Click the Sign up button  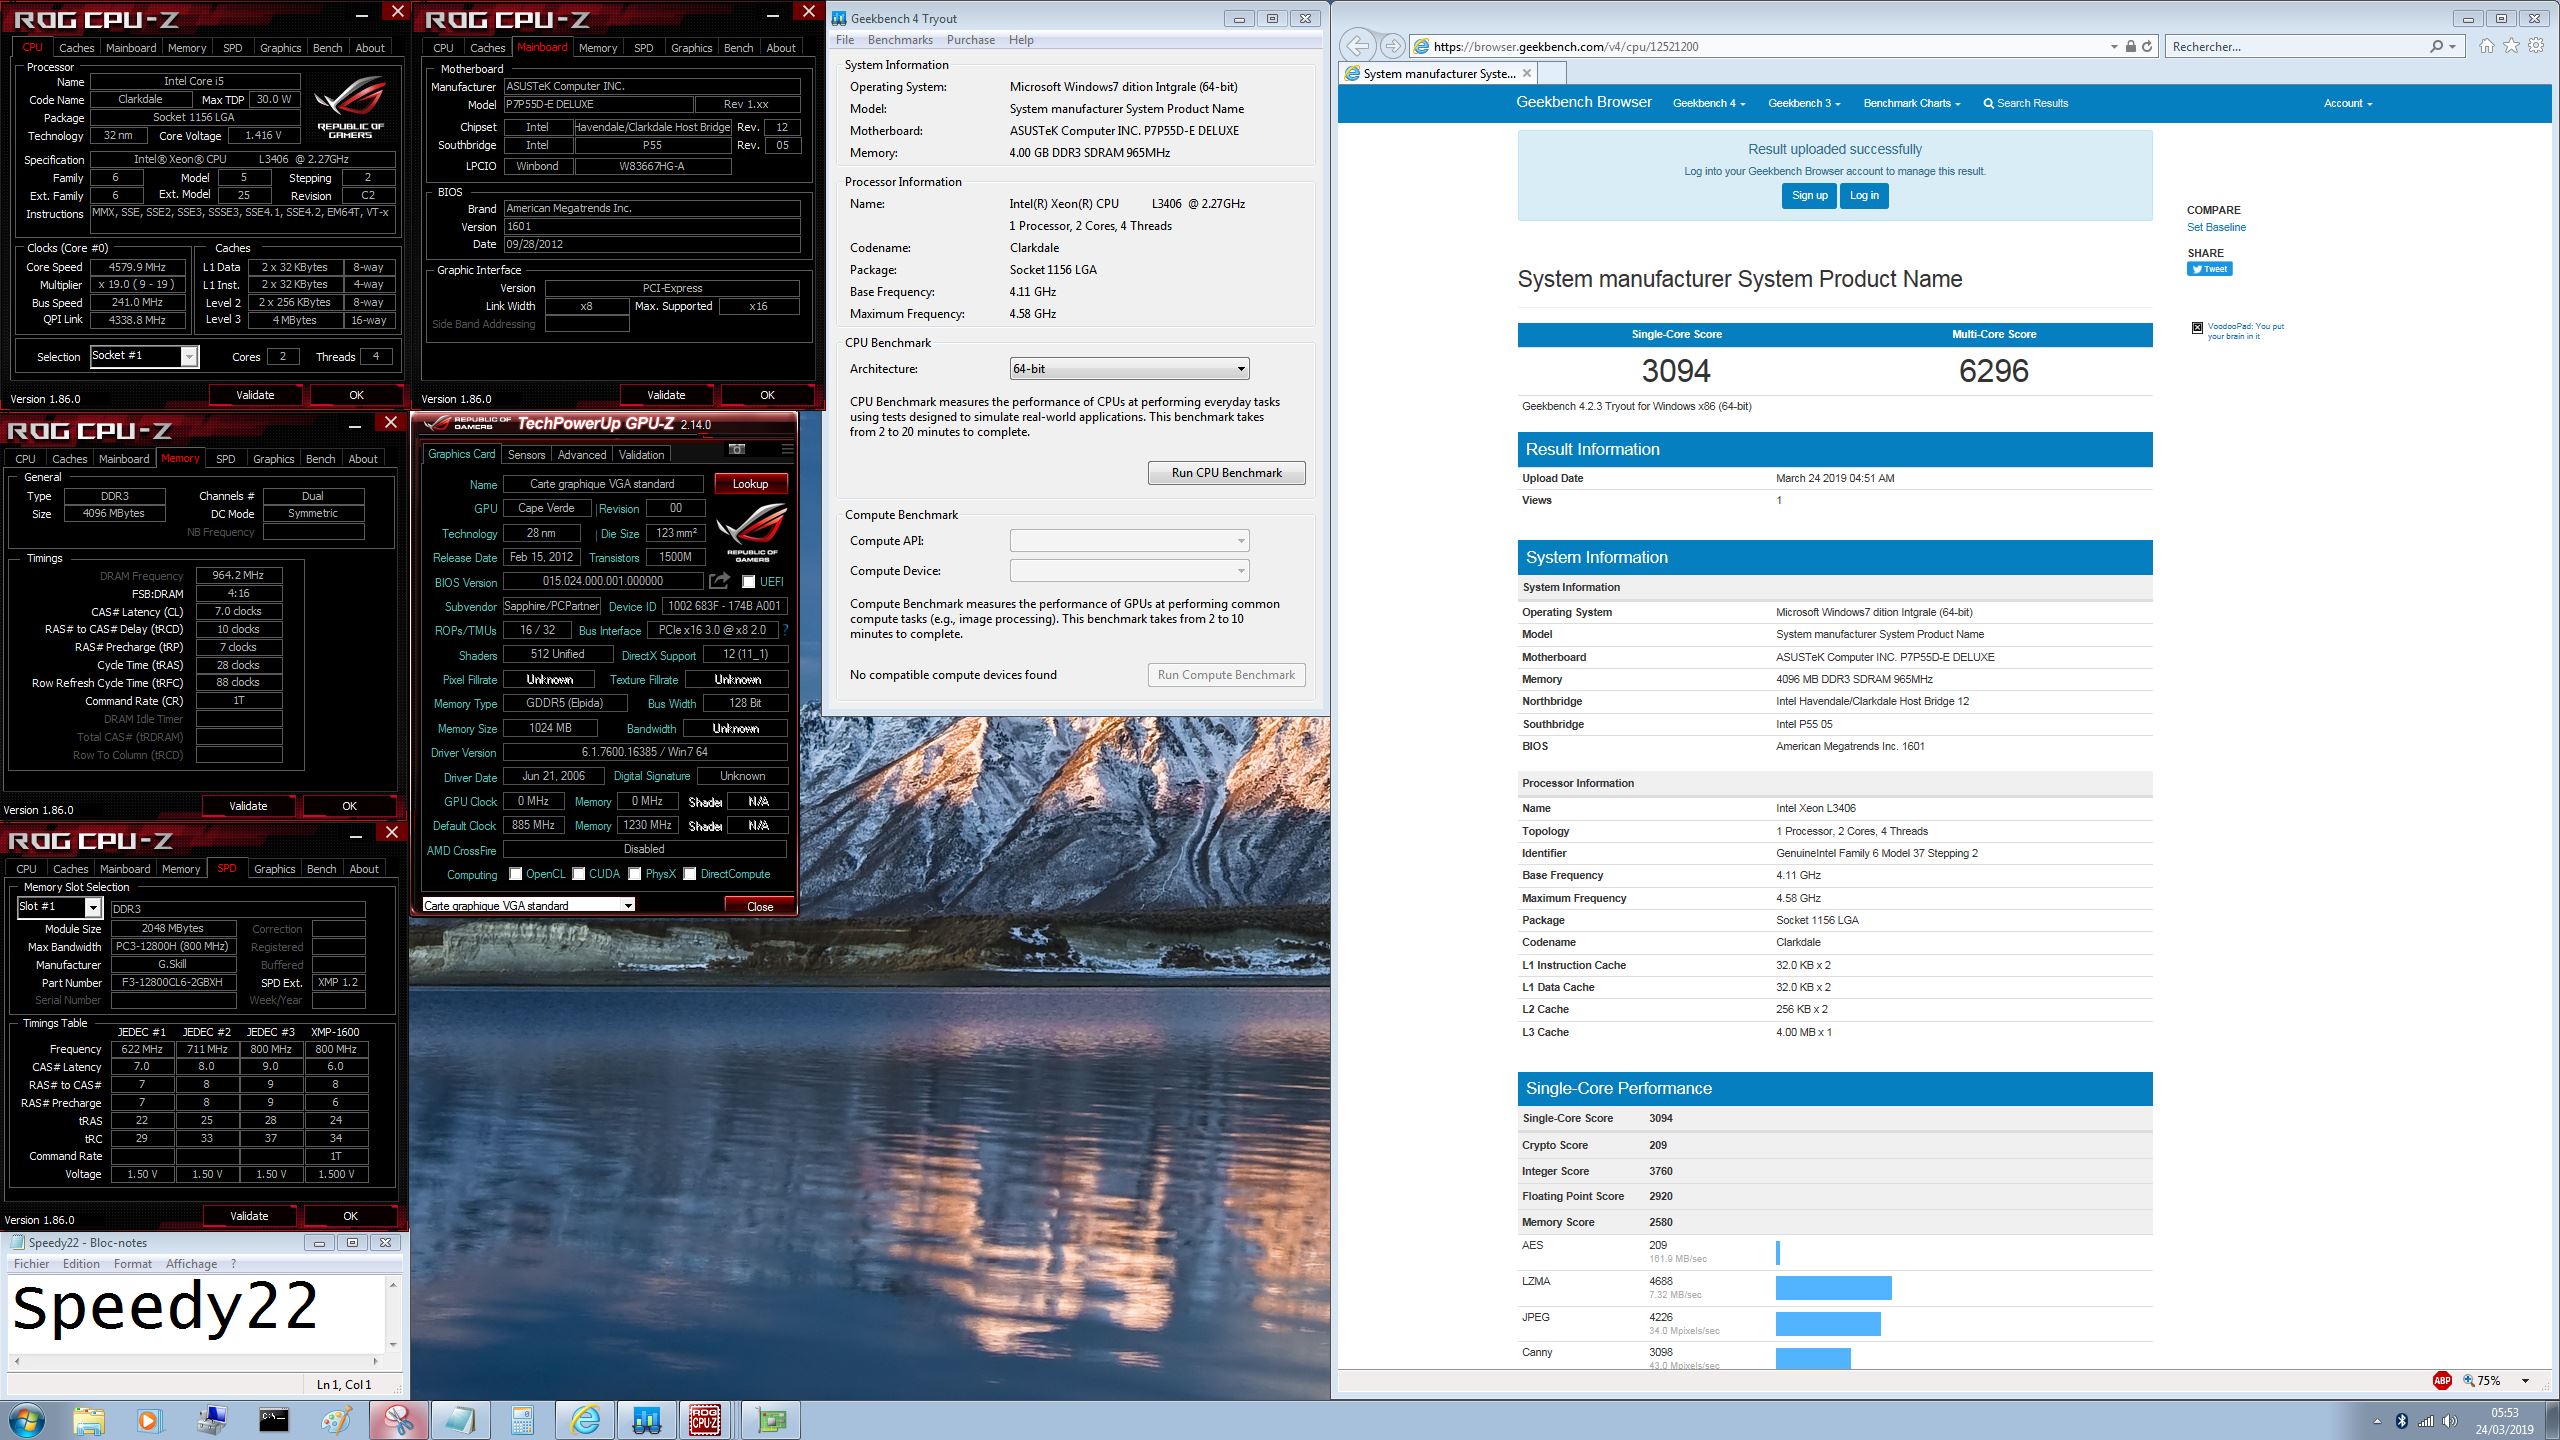click(1809, 196)
